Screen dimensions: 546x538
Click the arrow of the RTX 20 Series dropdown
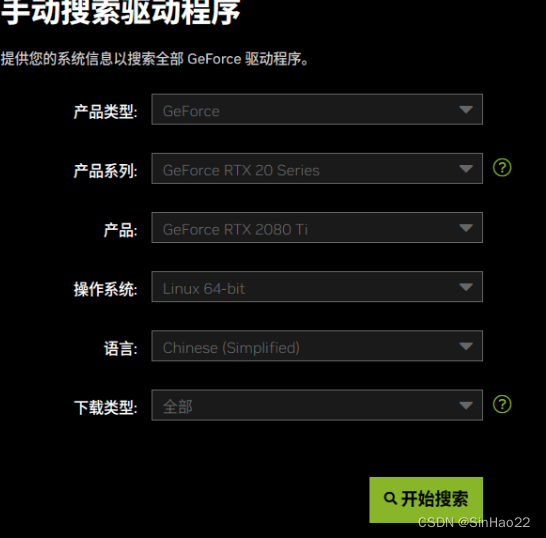coord(466,169)
